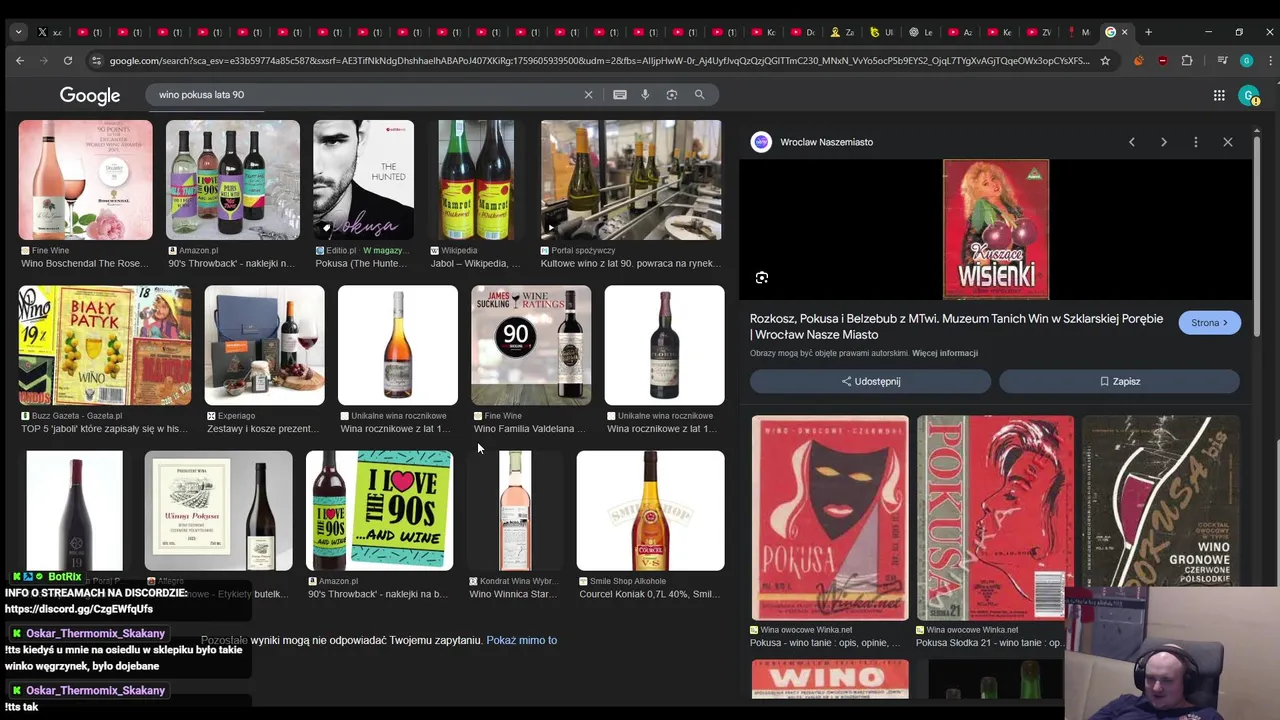Submit search with the magnifier icon
The image size is (1280, 720).
699,95
